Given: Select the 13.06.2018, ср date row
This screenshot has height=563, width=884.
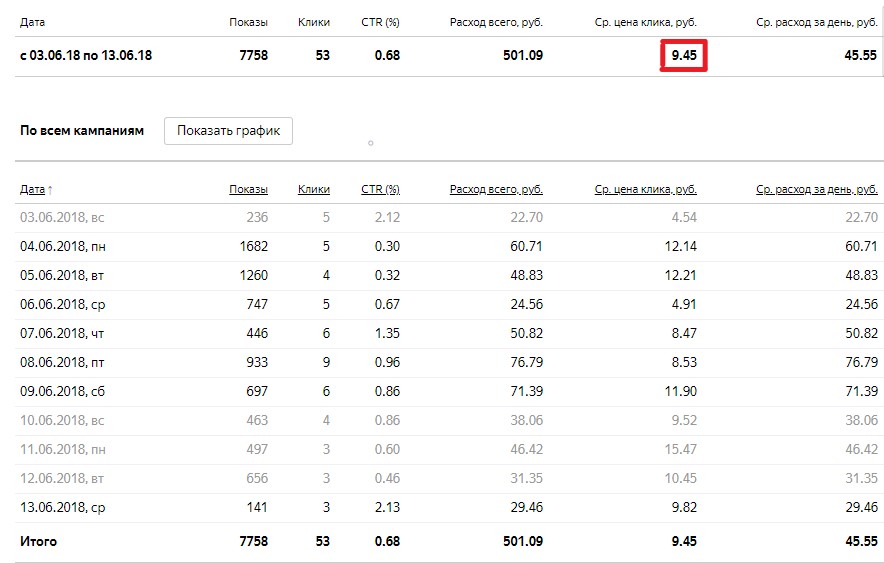Looking at the screenshot, I should 449,507.
